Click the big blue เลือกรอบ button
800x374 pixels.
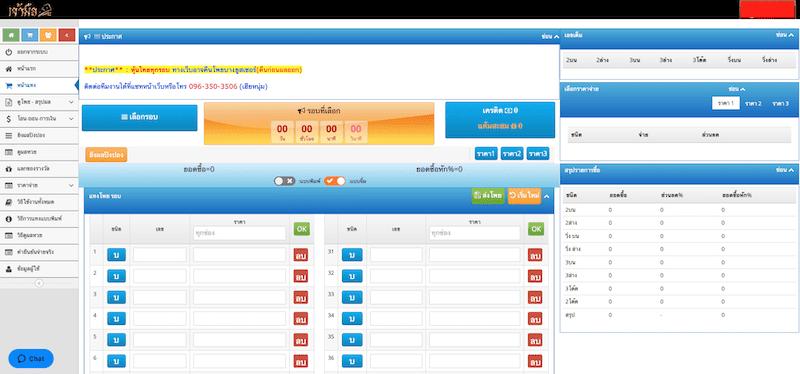click(140, 117)
